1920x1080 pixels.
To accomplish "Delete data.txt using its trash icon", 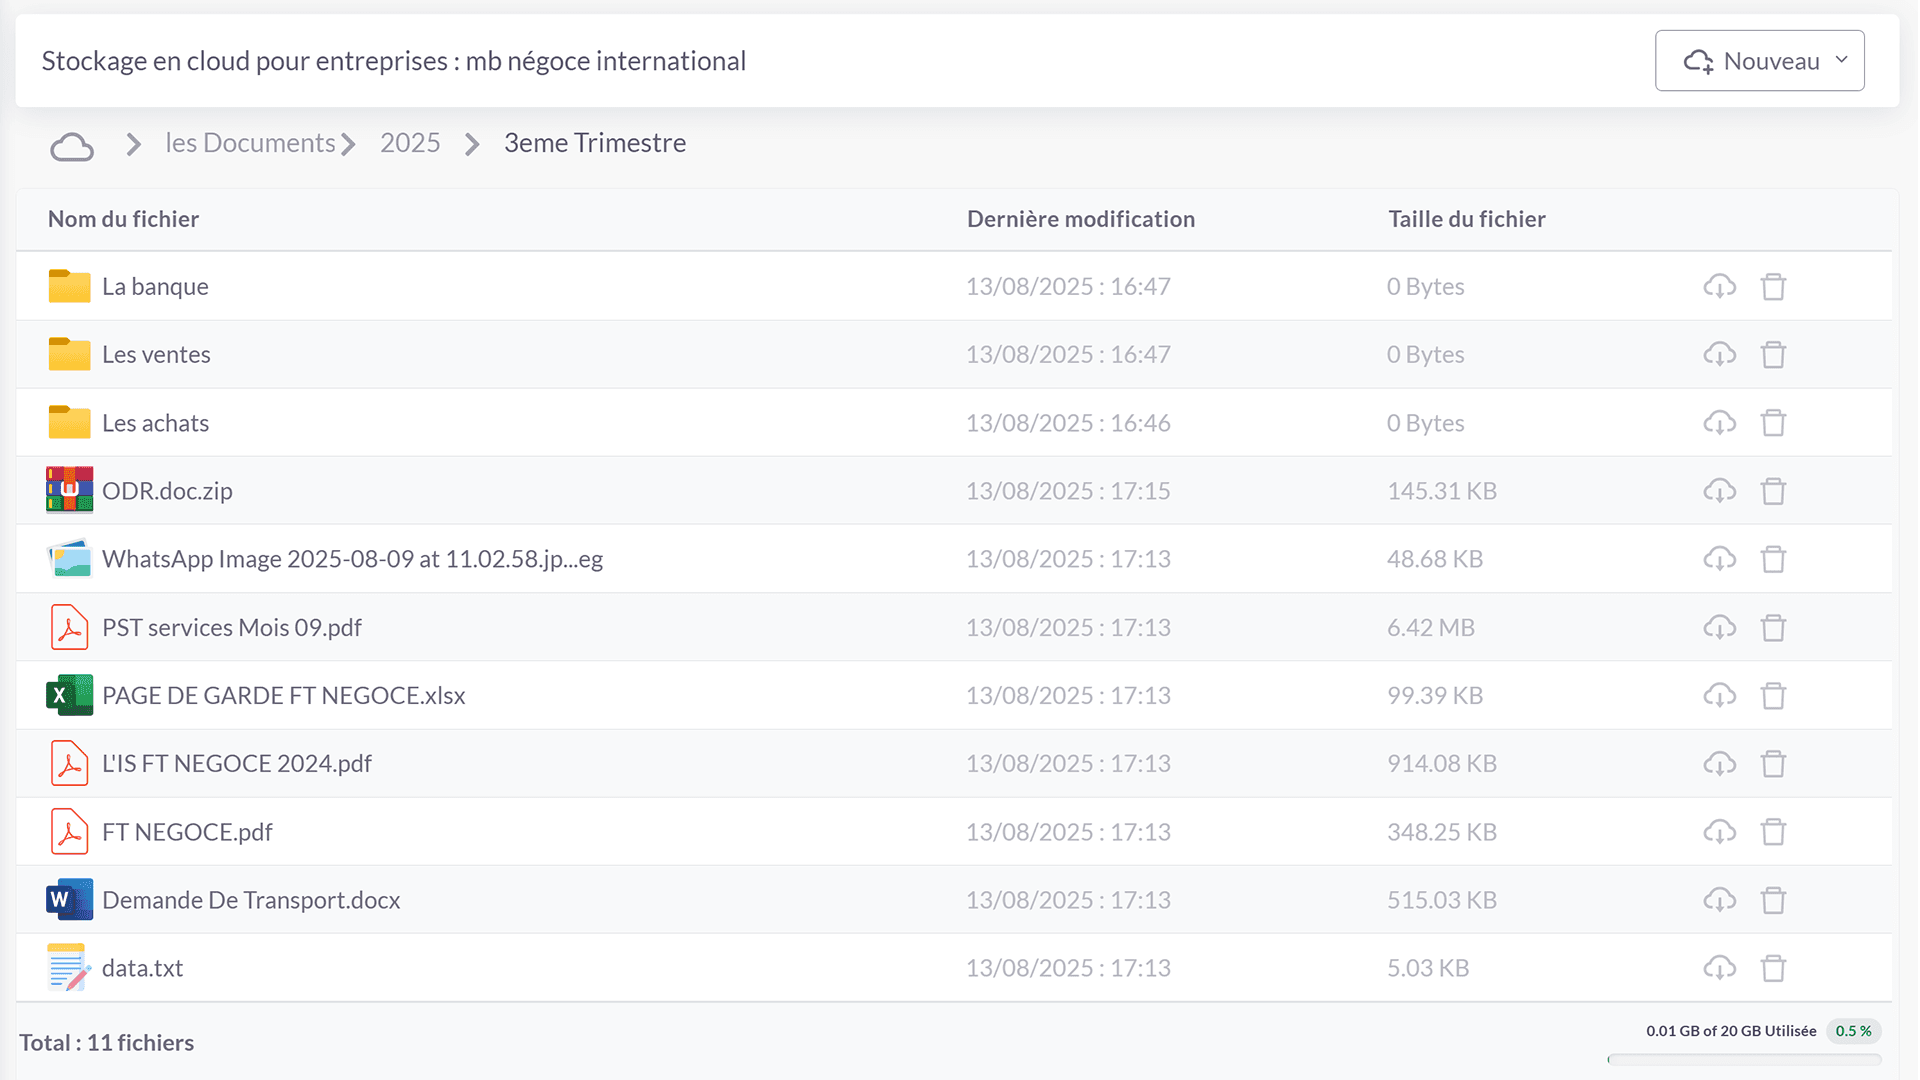I will click(1774, 967).
